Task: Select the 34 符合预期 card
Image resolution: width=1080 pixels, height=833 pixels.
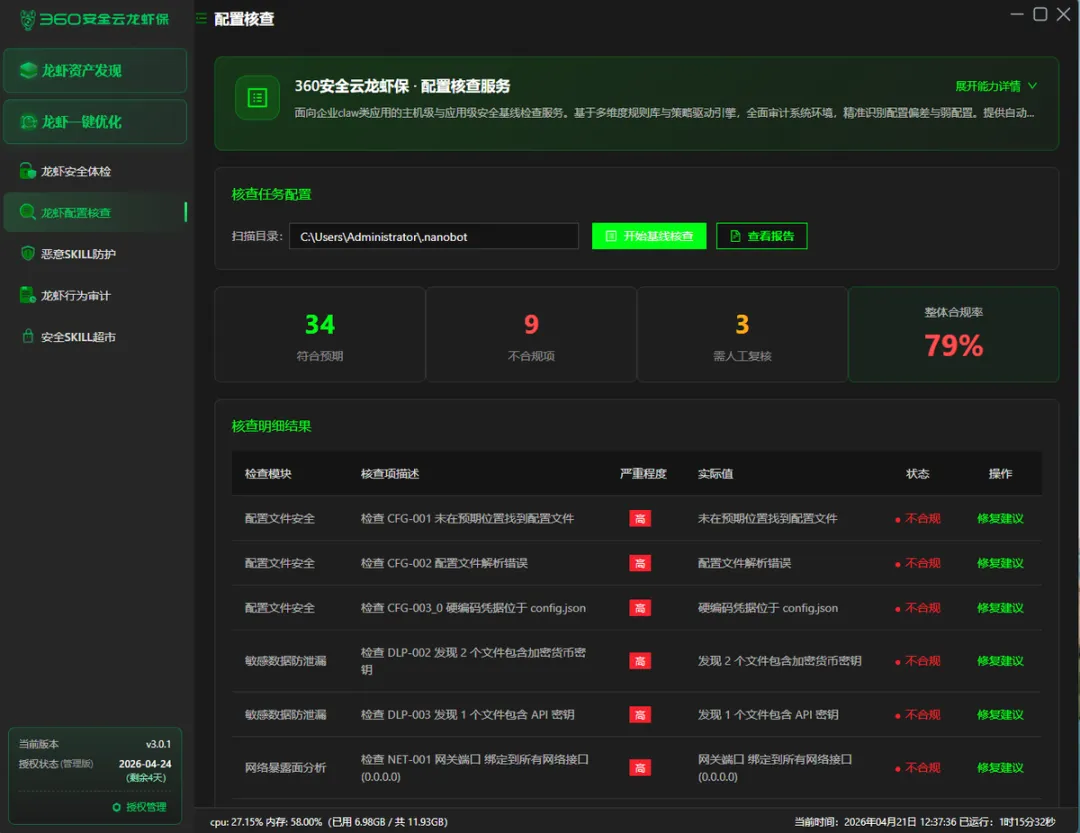Action: [x=320, y=334]
